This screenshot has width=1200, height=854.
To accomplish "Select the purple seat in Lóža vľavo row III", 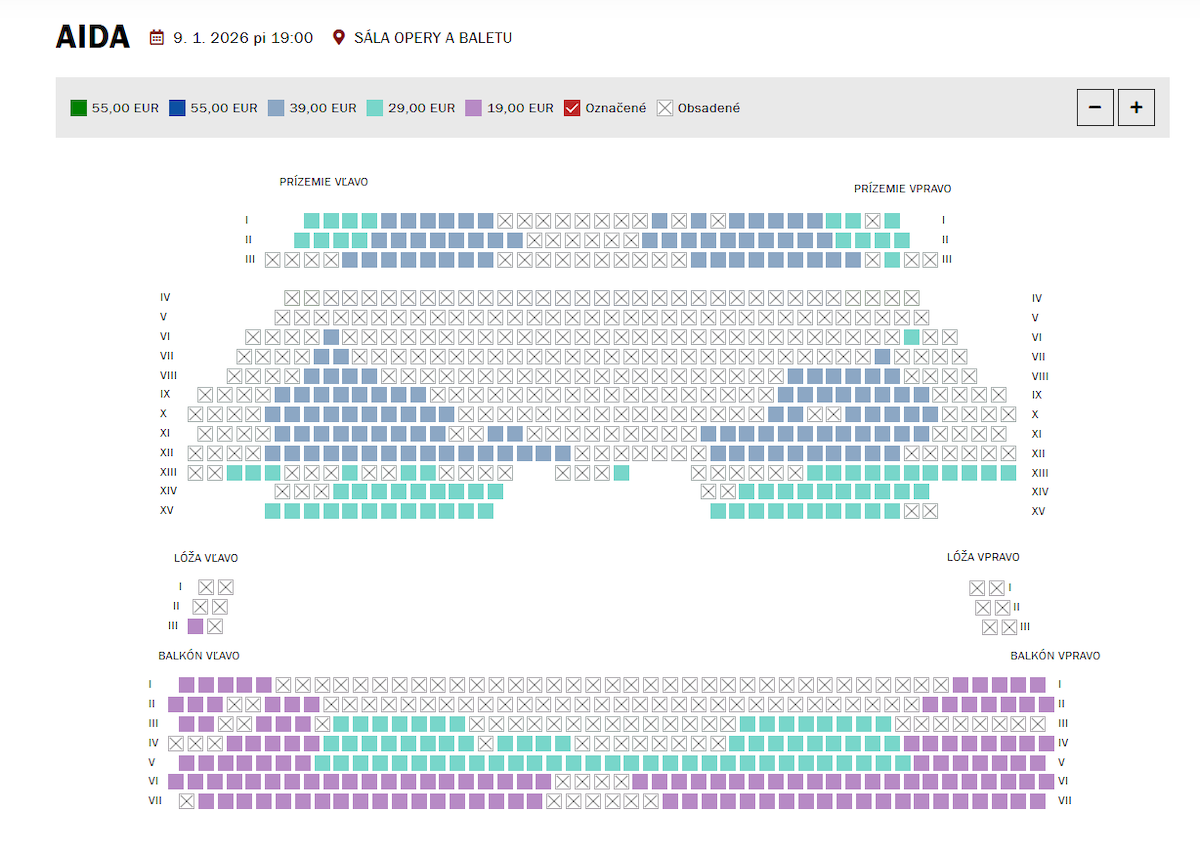I will point(195,626).
